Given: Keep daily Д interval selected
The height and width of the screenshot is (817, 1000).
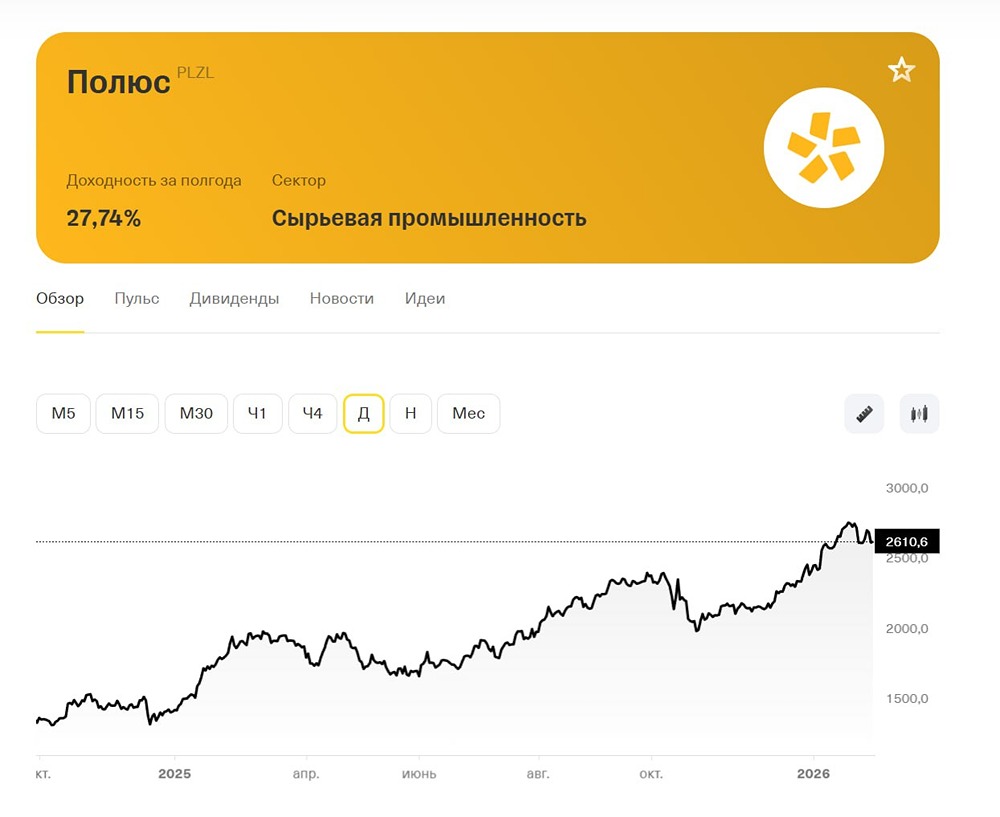Looking at the screenshot, I should [x=361, y=413].
